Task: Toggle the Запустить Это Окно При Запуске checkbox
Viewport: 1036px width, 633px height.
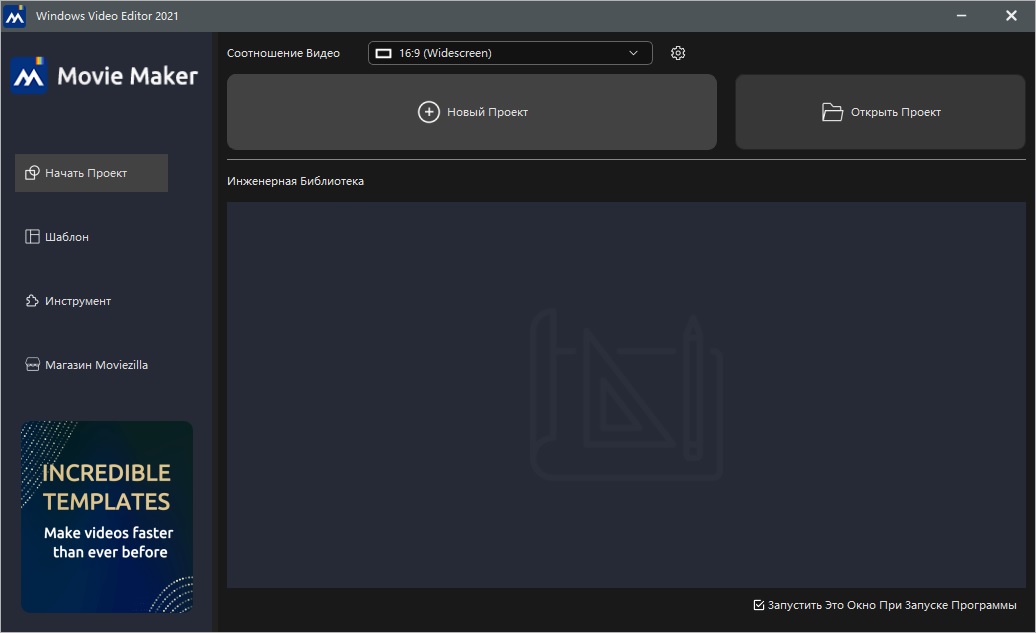Action: click(757, 604)
